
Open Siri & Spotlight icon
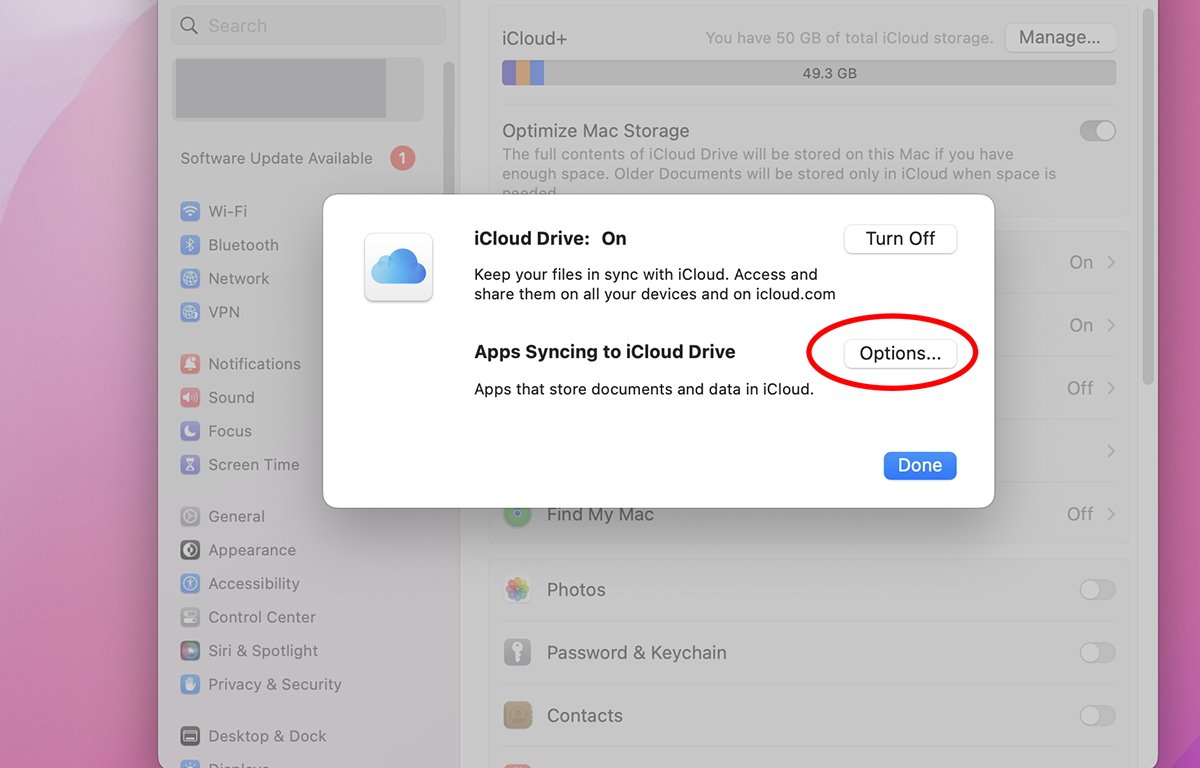click(x=190, y=651)
